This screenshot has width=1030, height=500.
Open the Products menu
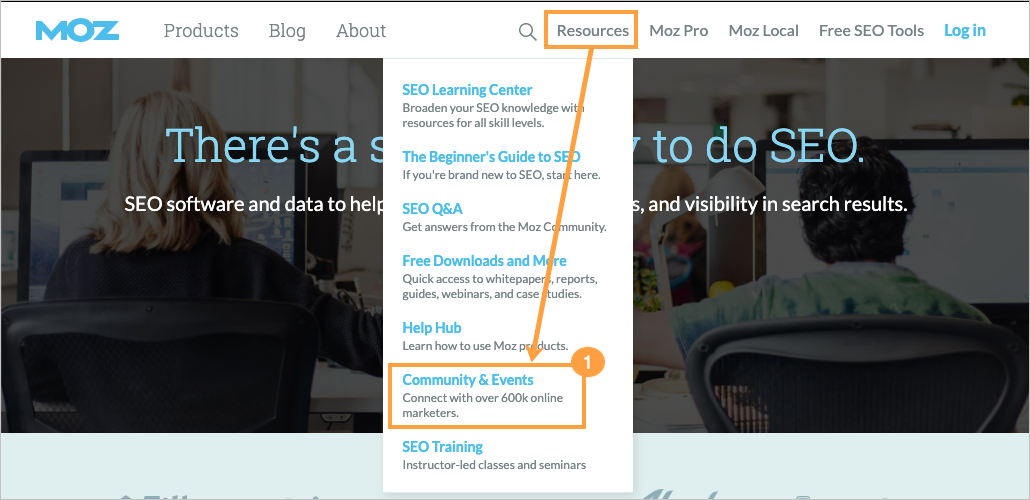point(201,30)
